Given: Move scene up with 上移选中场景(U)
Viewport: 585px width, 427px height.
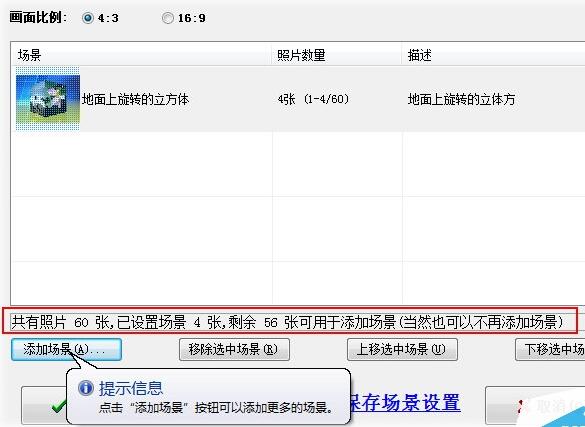Looking at the screenshot, I should (402, 349).
